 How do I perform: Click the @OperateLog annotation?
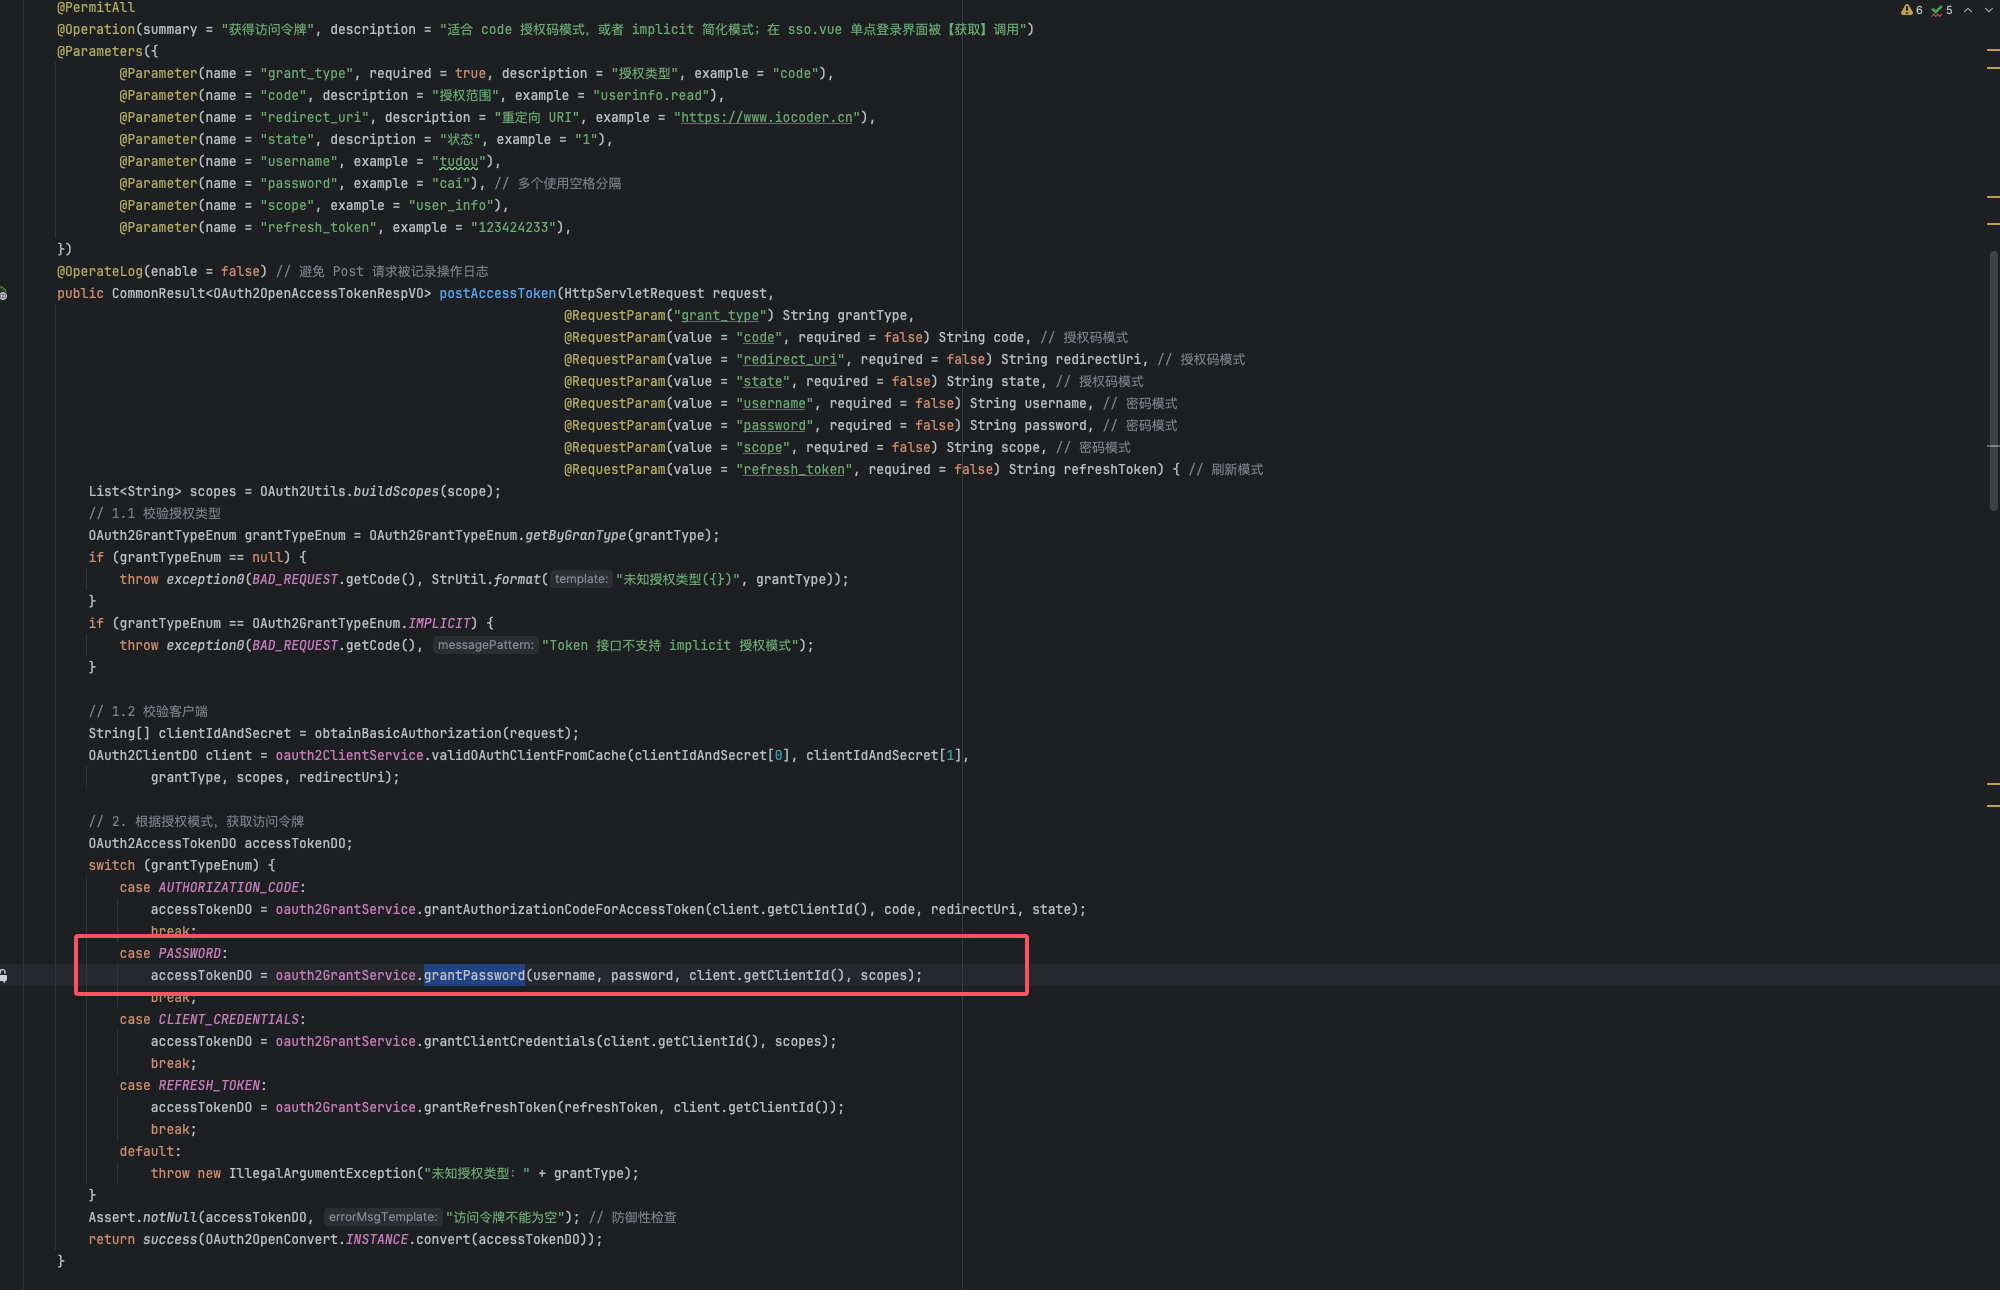(100, 272)
